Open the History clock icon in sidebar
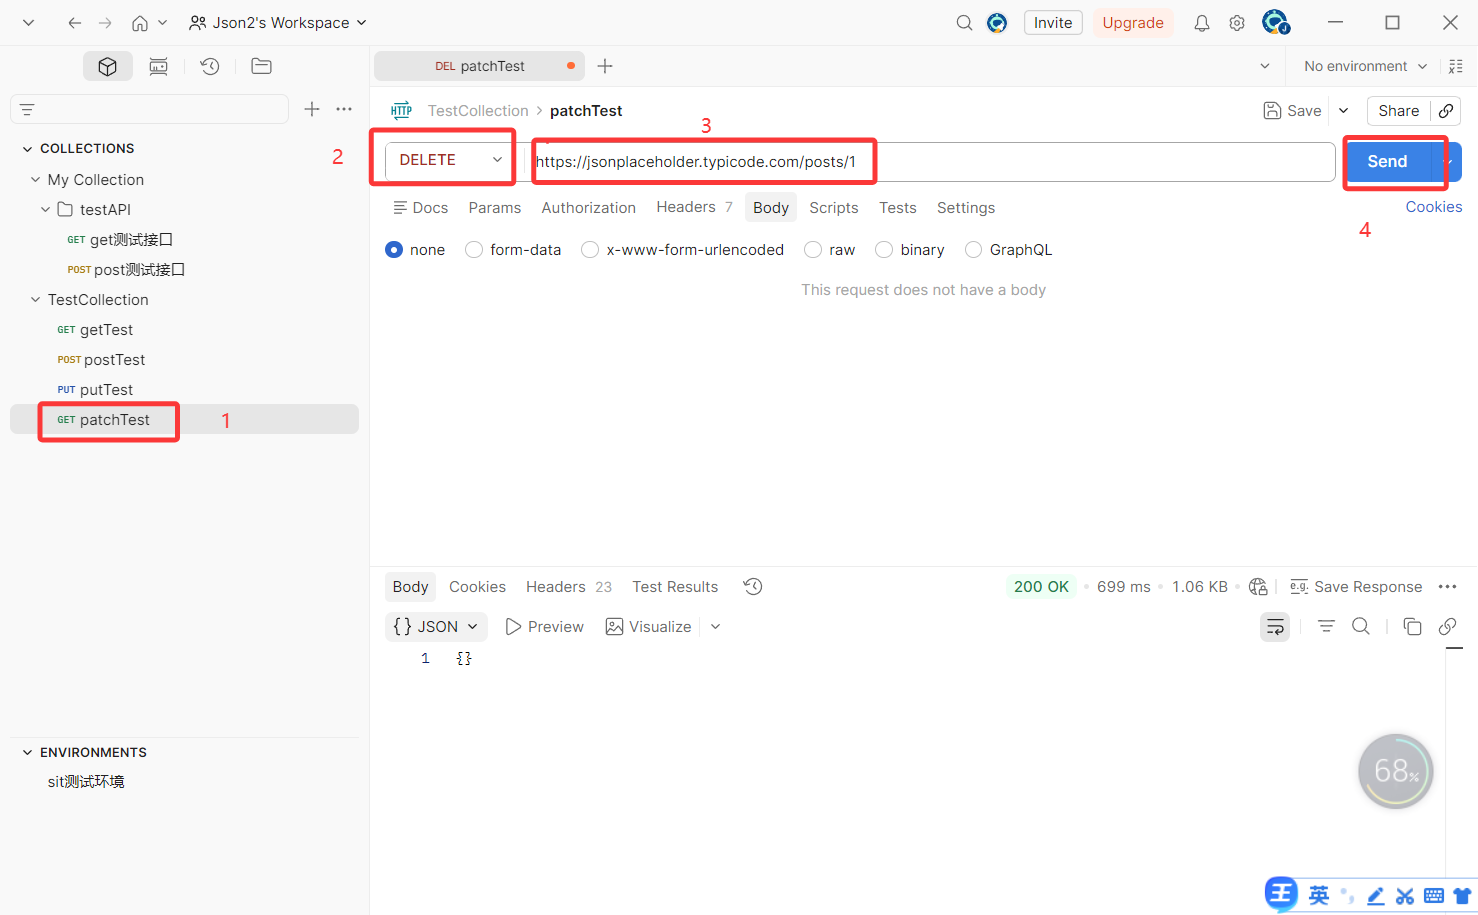The width and height of the screenshot is (1478, 915). pos(210,66)
